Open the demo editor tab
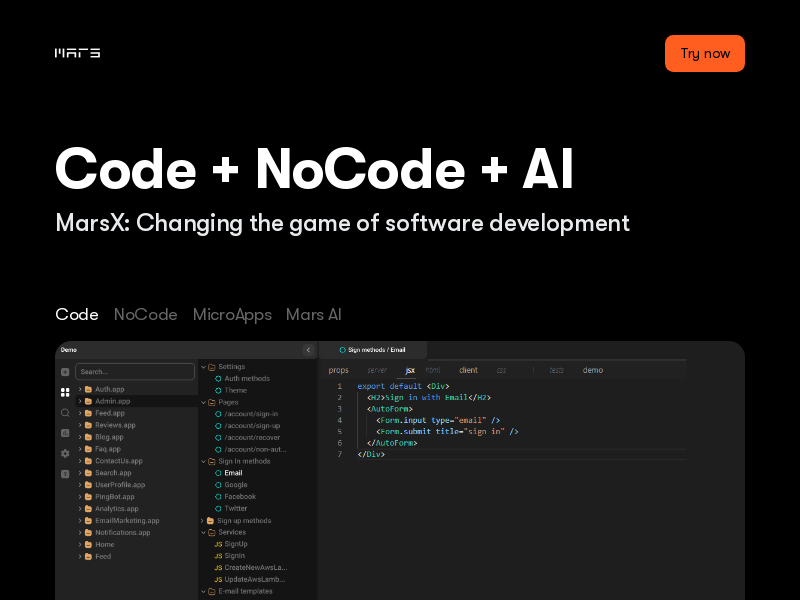Viewport: 800px width, 600px height. coord(592,370)
